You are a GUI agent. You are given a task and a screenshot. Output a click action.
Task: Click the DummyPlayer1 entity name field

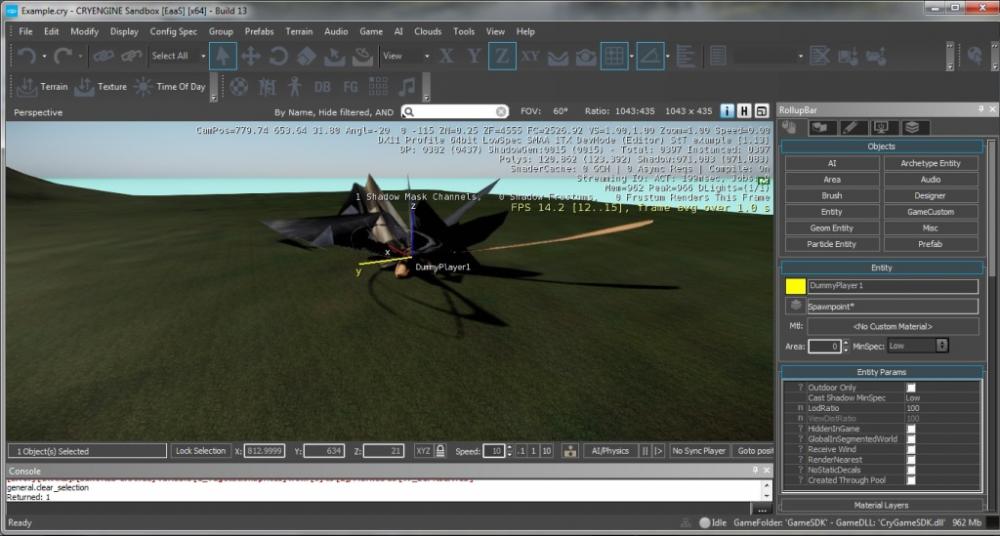[x=893, y=286]
